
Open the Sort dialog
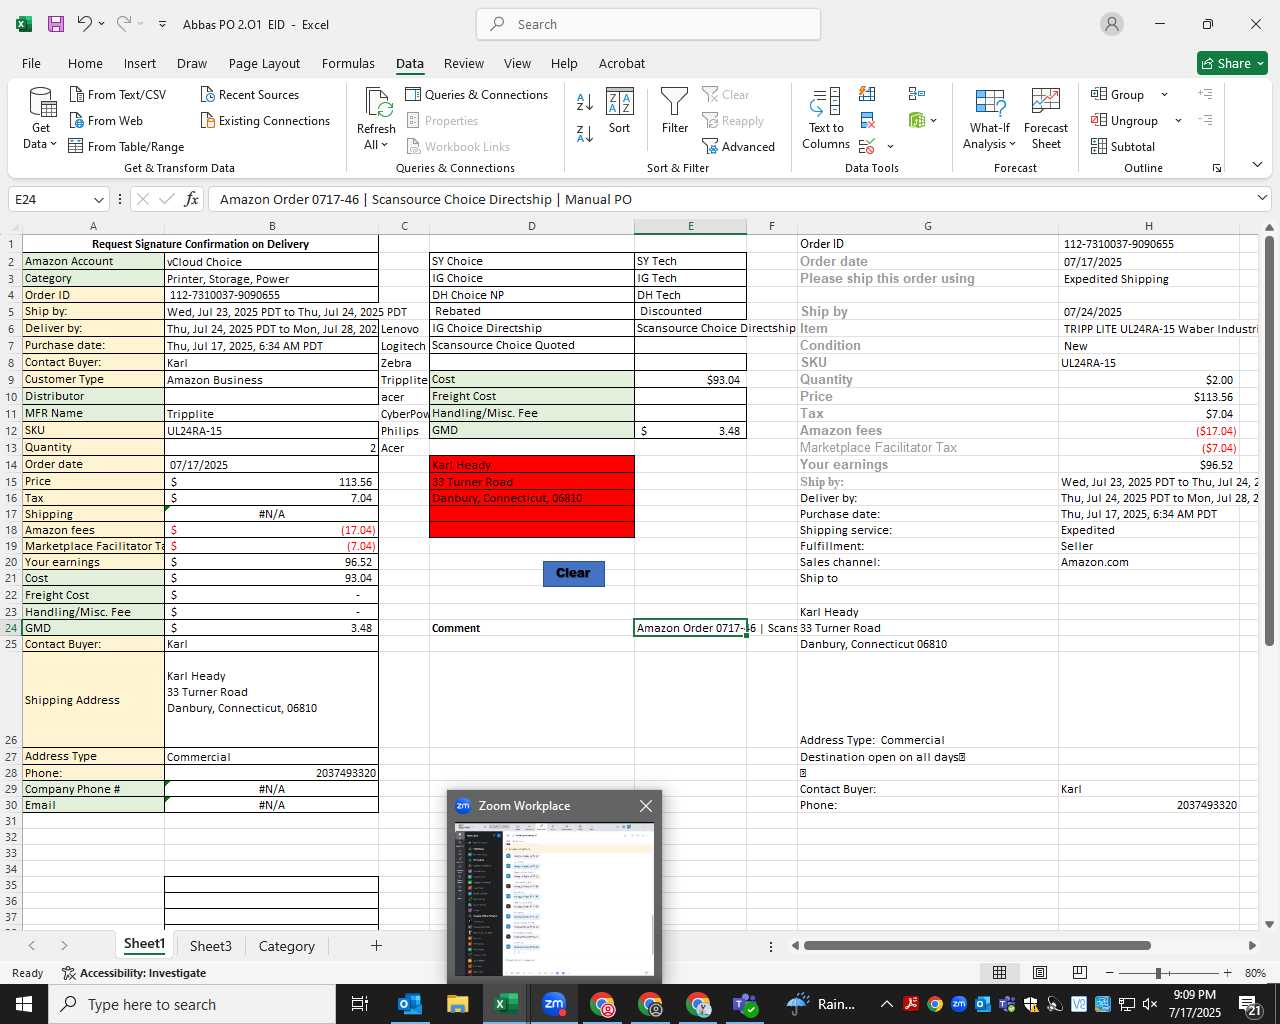(620, 111)
